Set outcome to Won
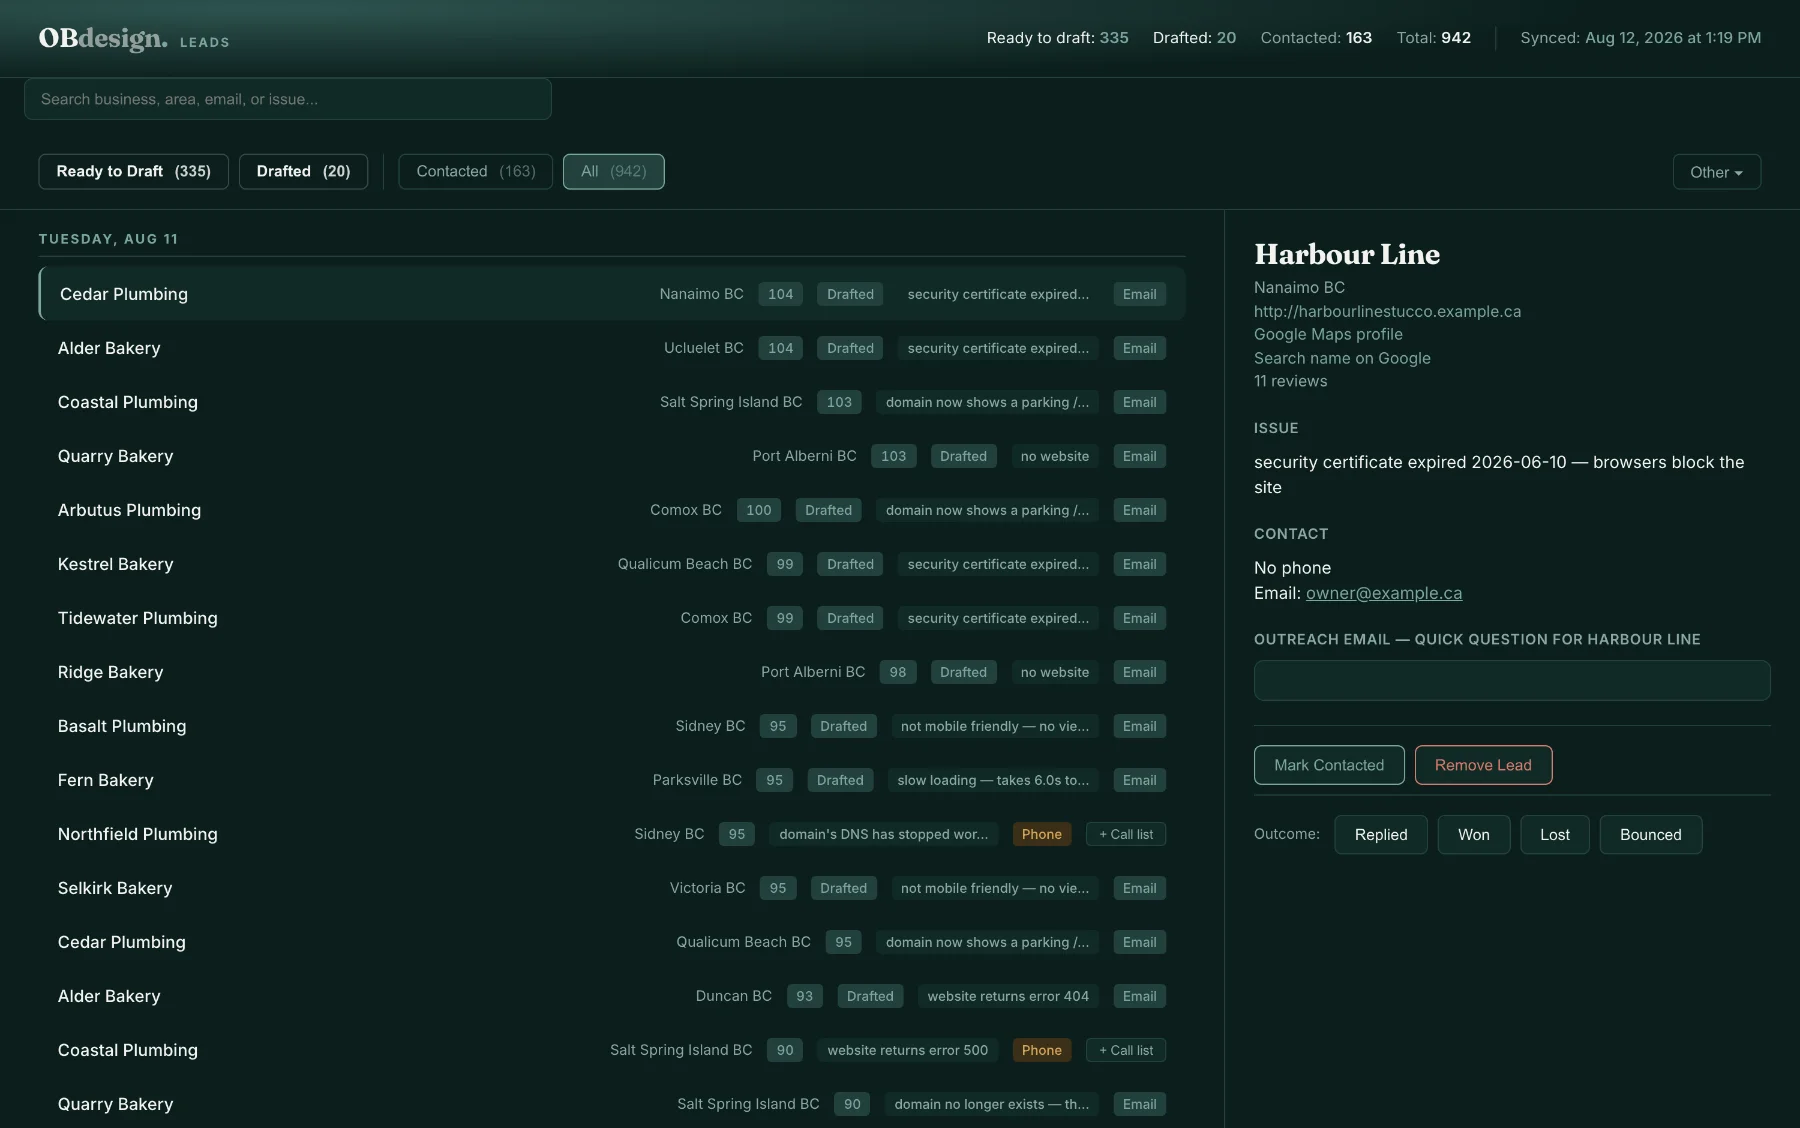This screenshot has width=1800, height=1128. [x=1473, y=834]
